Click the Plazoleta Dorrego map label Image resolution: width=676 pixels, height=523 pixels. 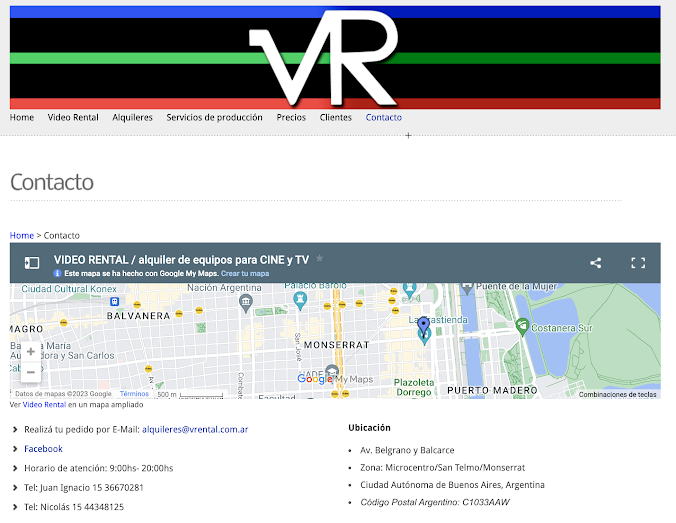(414, 387)
